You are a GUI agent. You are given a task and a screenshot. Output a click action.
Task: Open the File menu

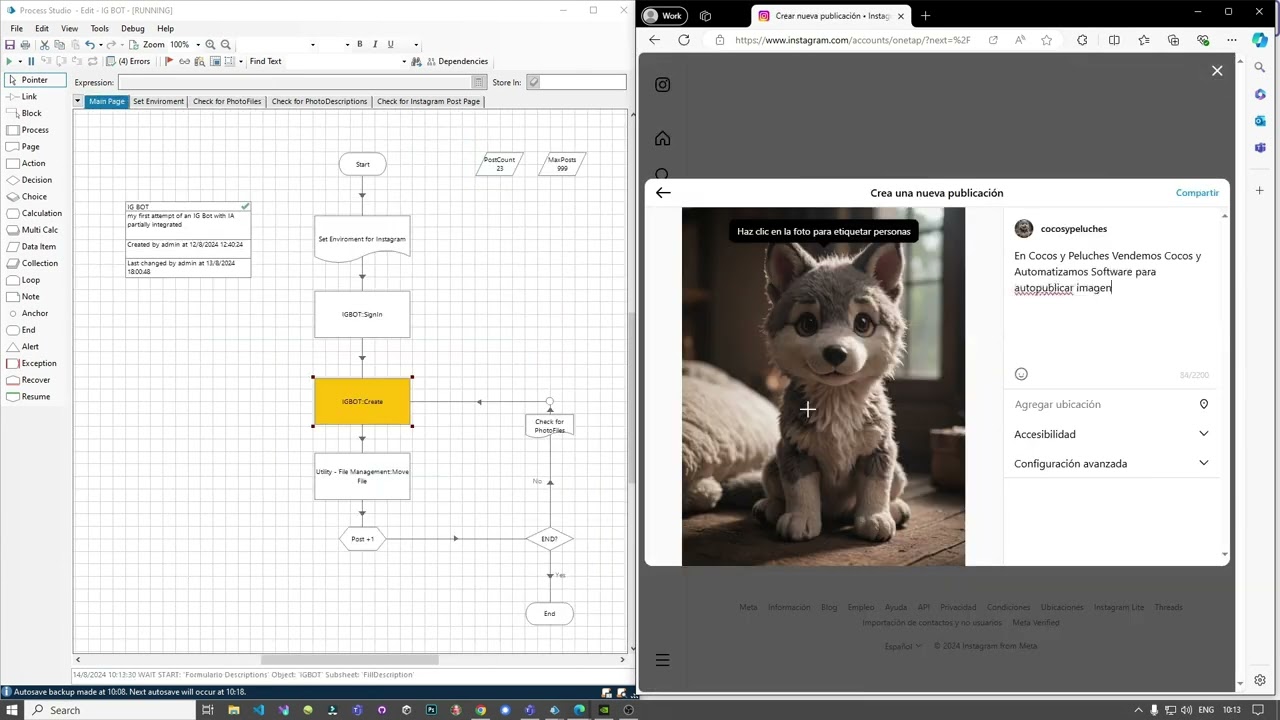point(17,29)
